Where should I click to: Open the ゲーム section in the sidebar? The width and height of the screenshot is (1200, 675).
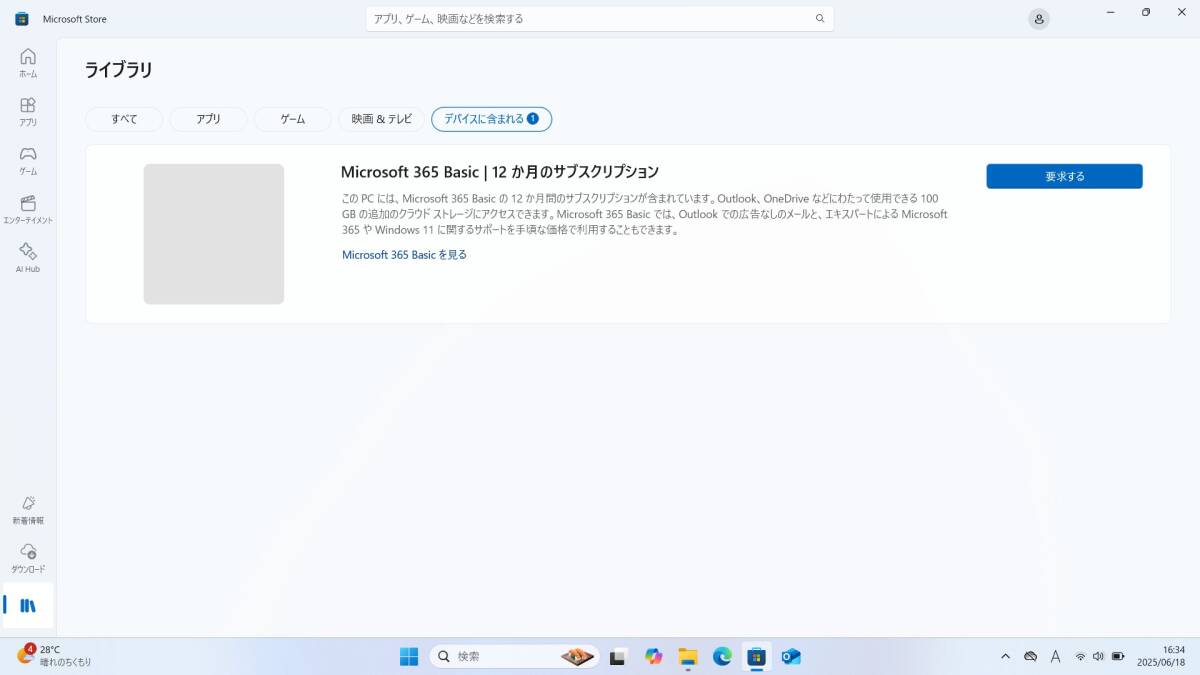(x=28, y=160)
